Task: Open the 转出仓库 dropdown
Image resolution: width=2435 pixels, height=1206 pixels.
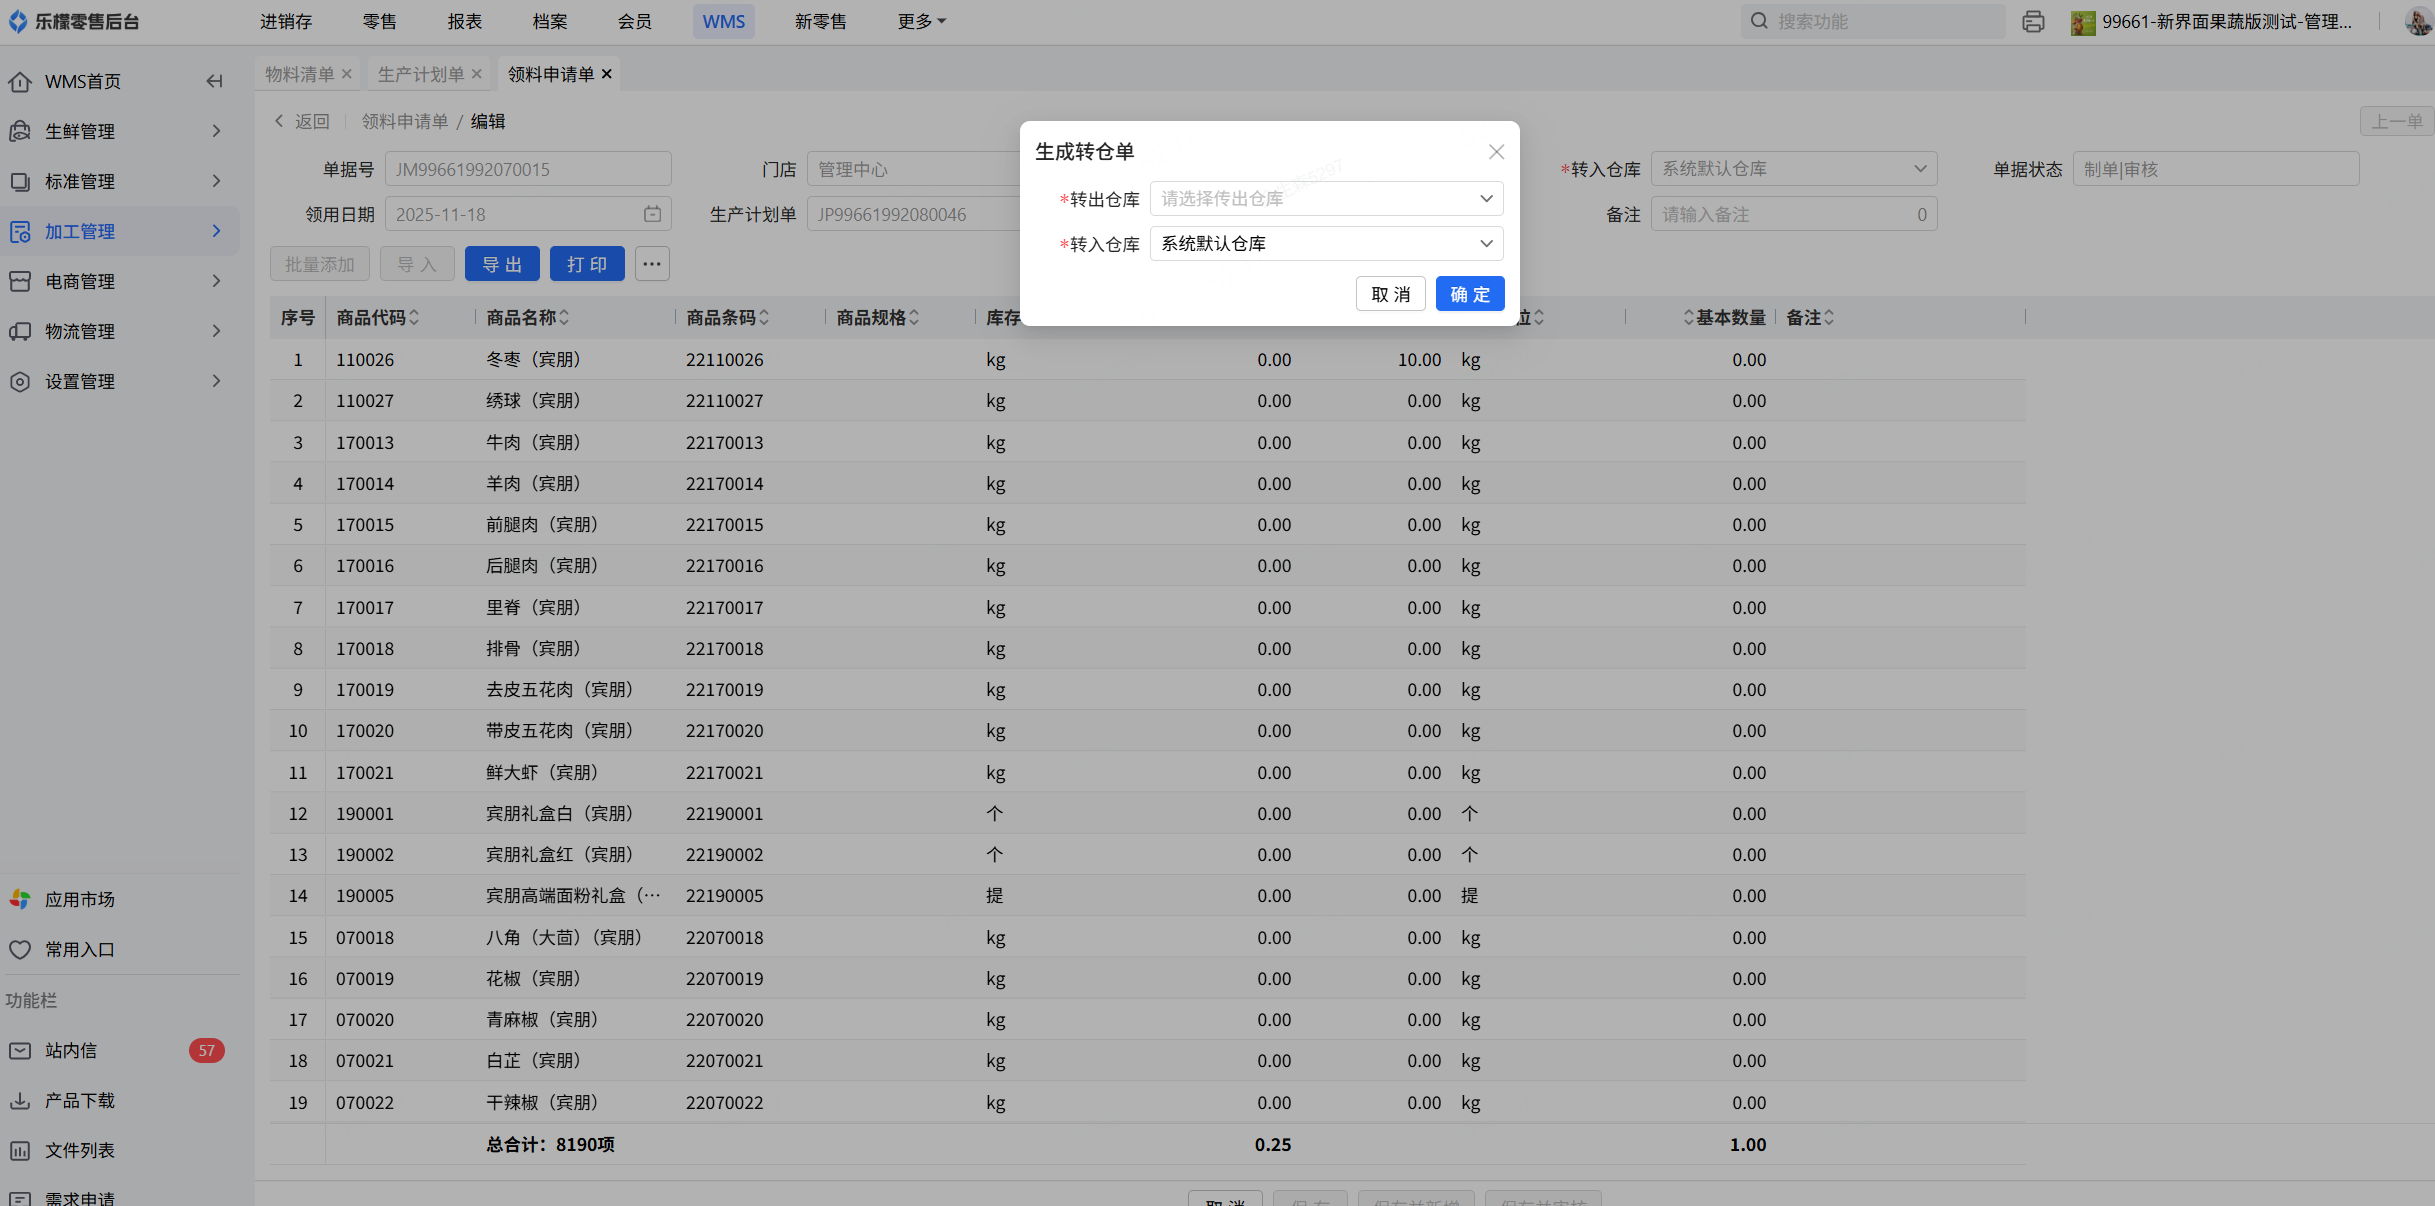Action: (1325, 199)
